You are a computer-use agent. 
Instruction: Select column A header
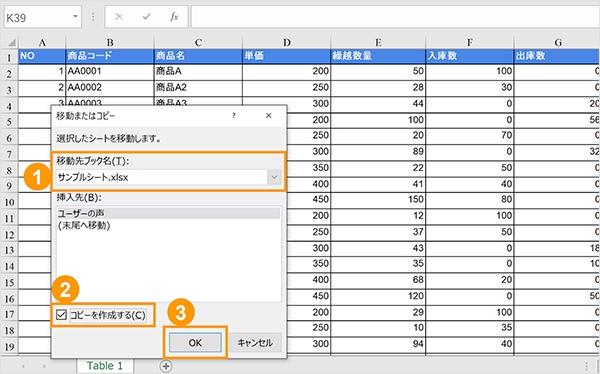[x=42, y=42]
